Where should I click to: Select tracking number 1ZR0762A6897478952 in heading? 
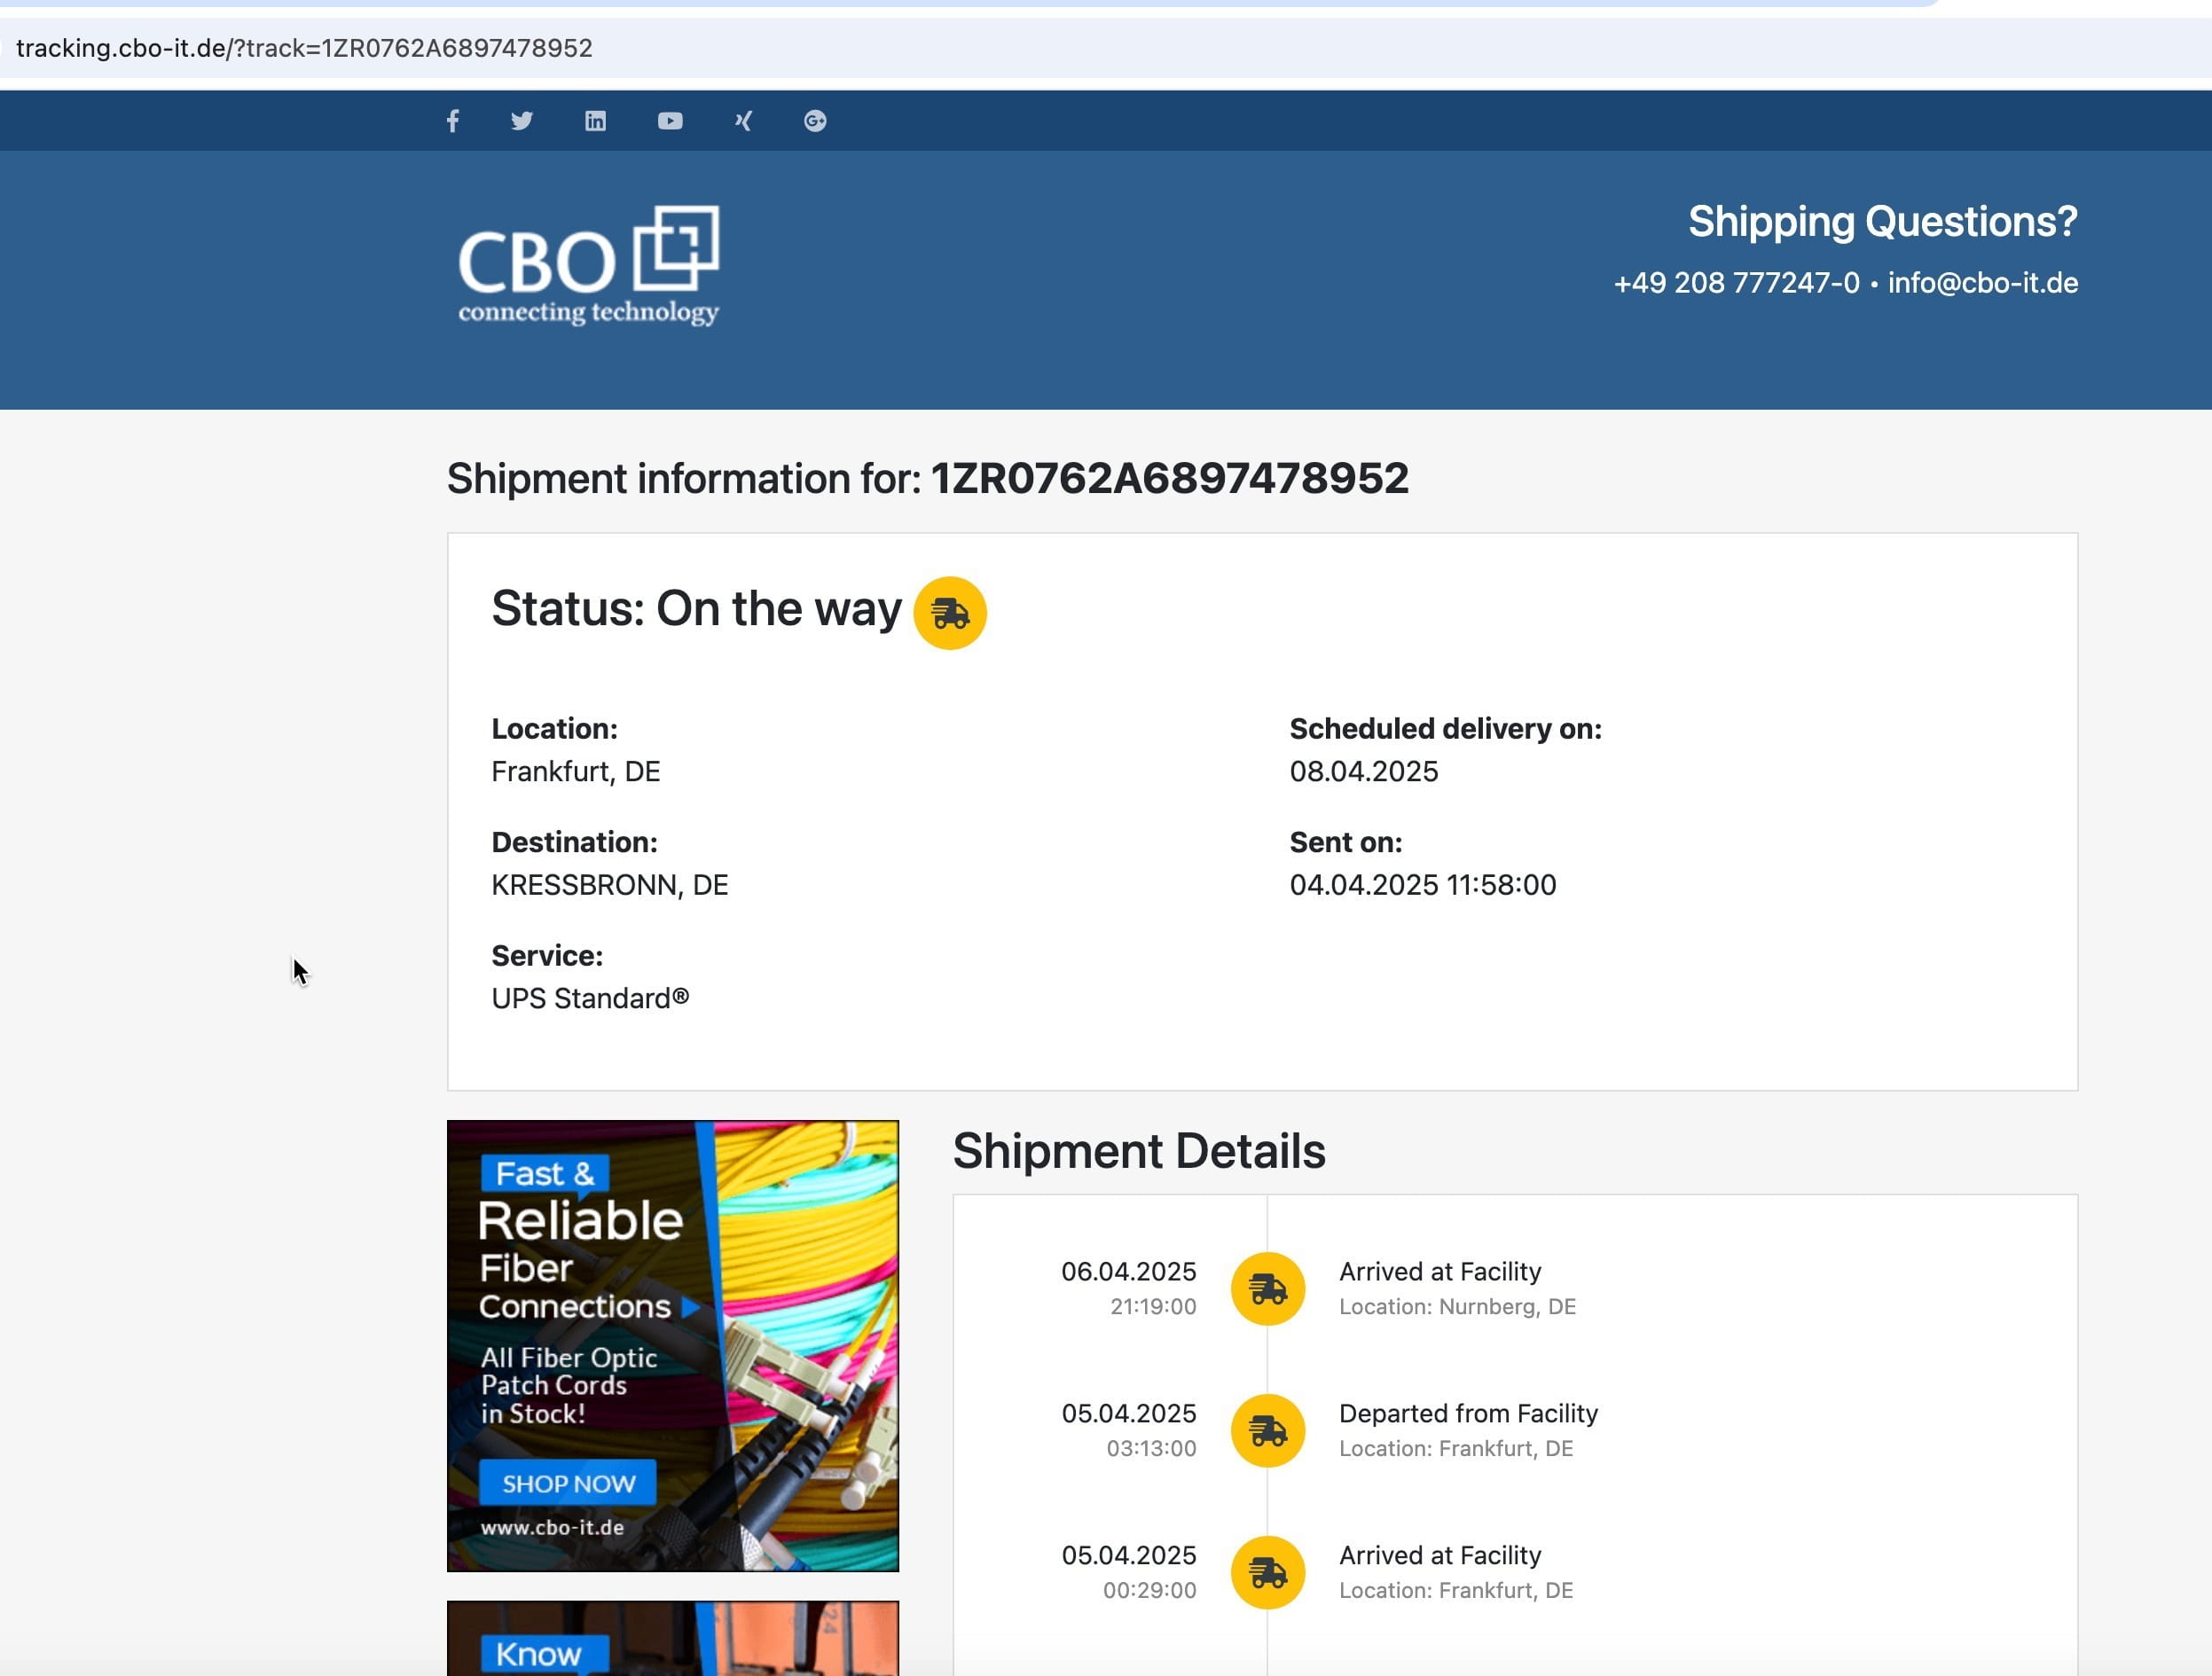(1170, 478)
